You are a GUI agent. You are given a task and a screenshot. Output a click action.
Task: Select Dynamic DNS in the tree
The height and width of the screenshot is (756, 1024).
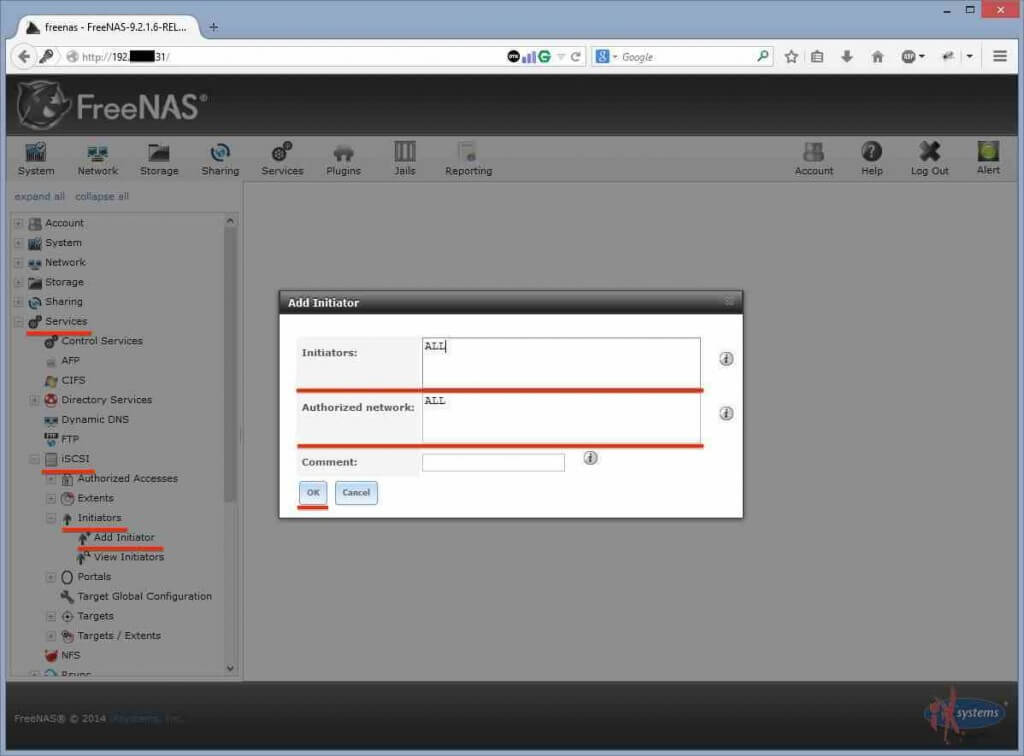coord(95,419)
